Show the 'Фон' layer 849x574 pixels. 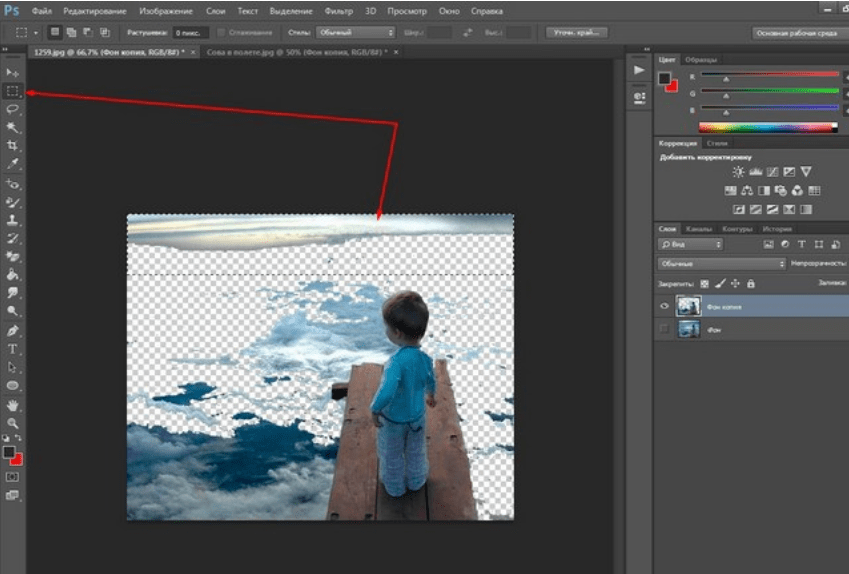[664, 329]
